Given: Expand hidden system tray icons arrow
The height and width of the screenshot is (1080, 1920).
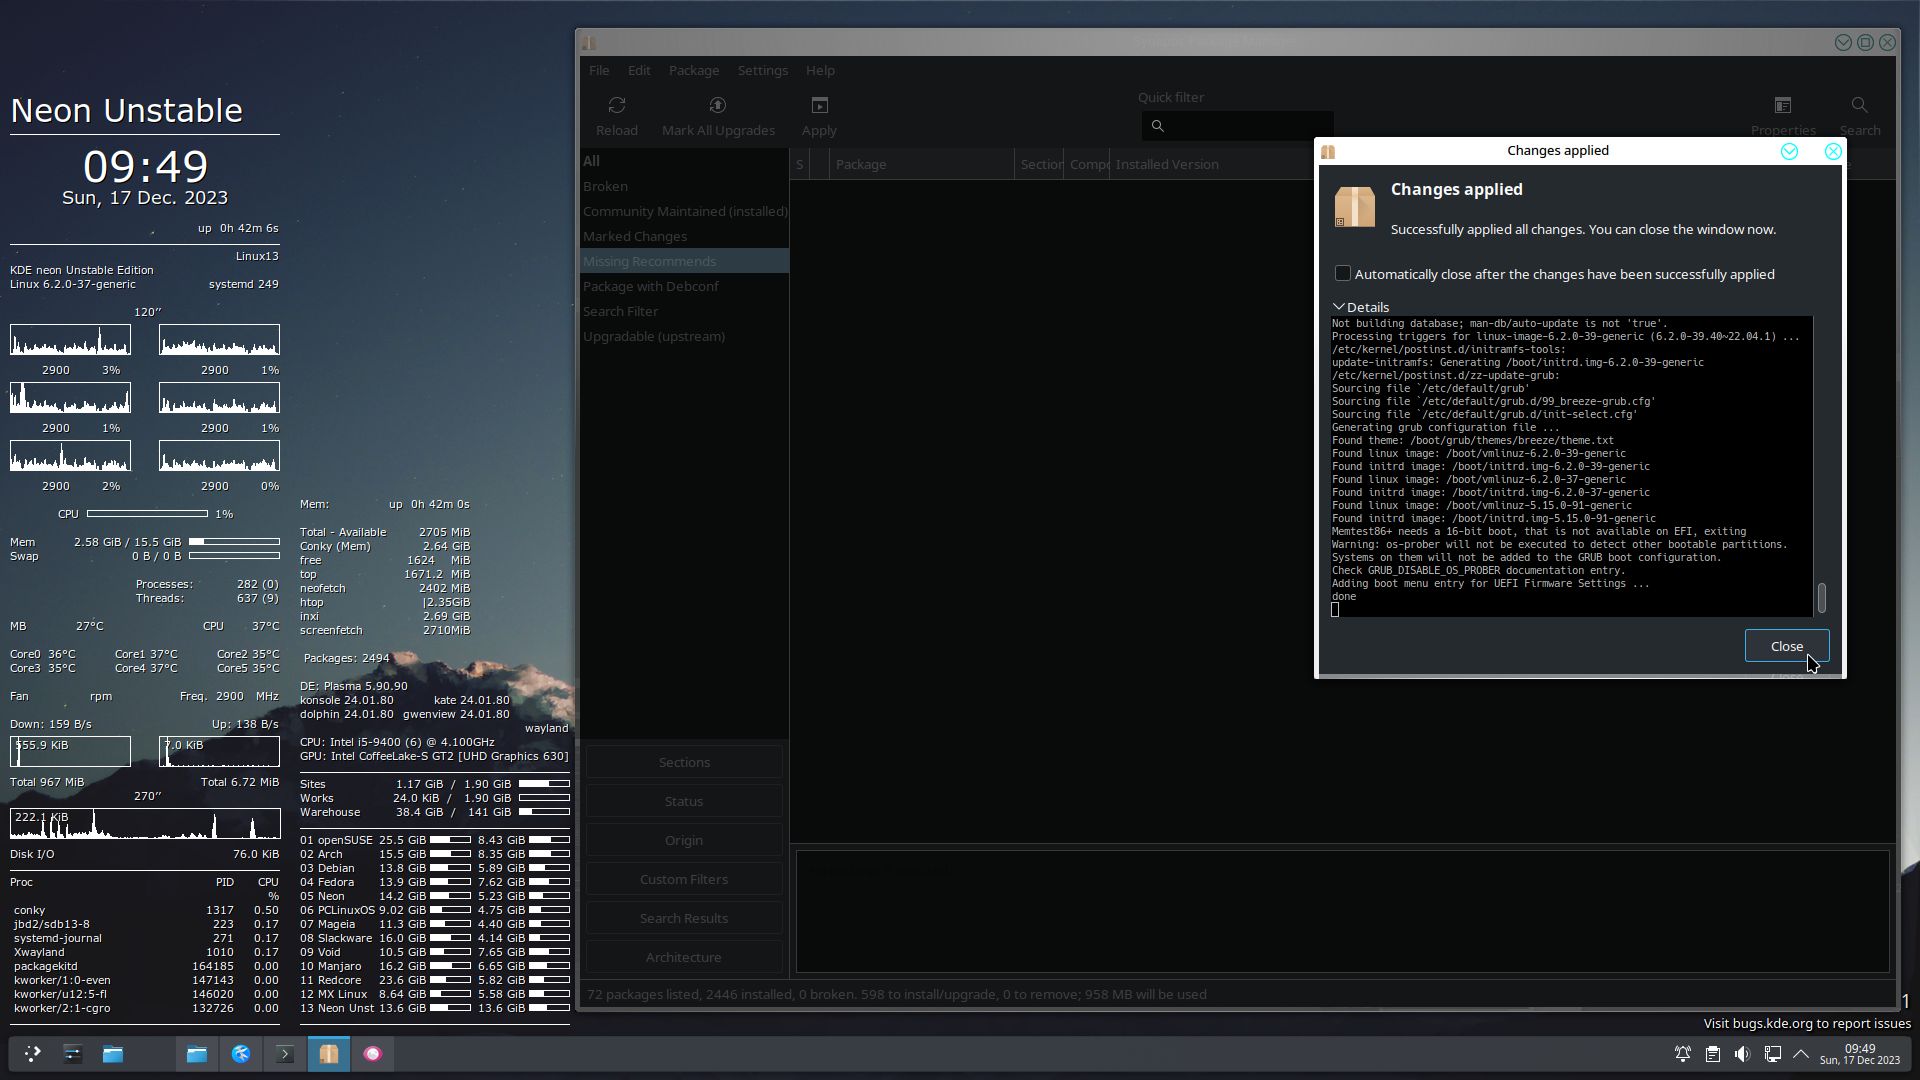Looking at the screenshot, I should pos(1801,1054).
